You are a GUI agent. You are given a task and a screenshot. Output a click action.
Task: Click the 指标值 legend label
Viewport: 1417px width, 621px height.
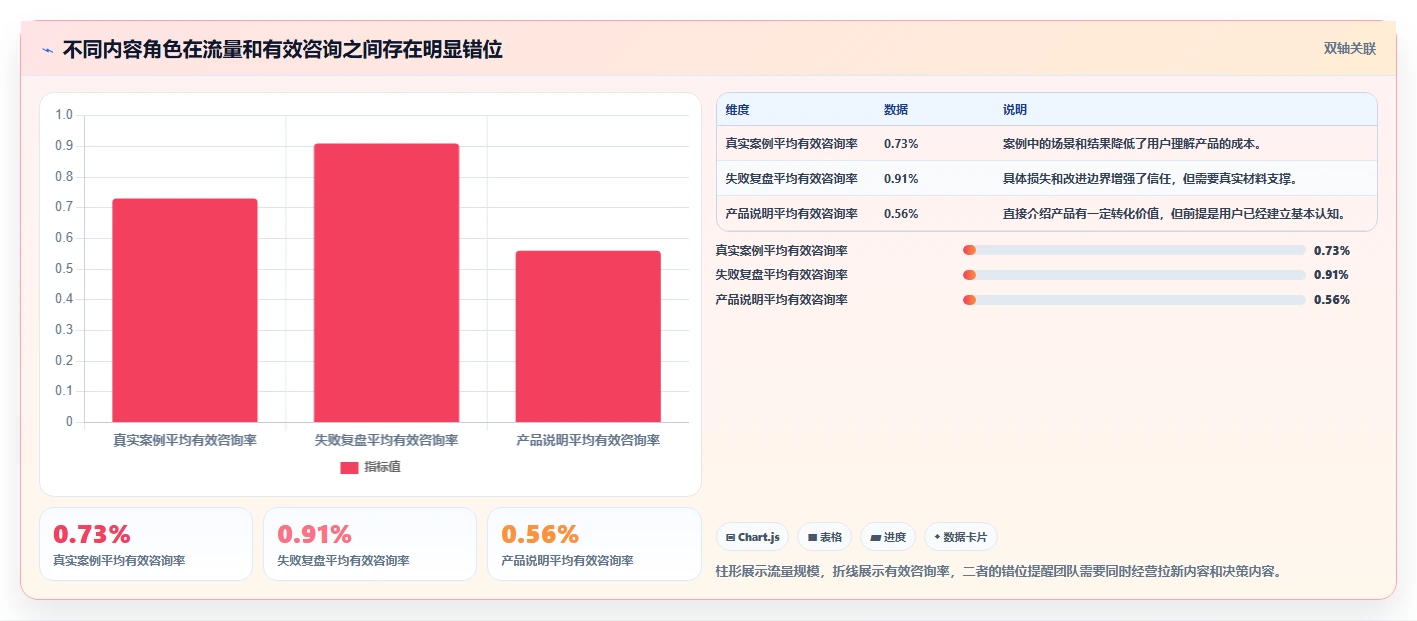383,467
